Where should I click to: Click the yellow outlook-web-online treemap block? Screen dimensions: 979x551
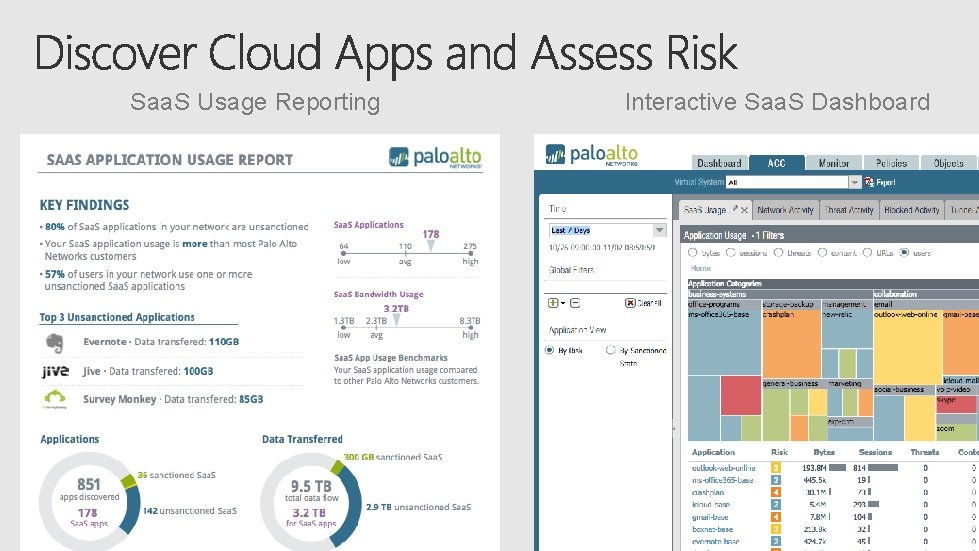point(907,346)
